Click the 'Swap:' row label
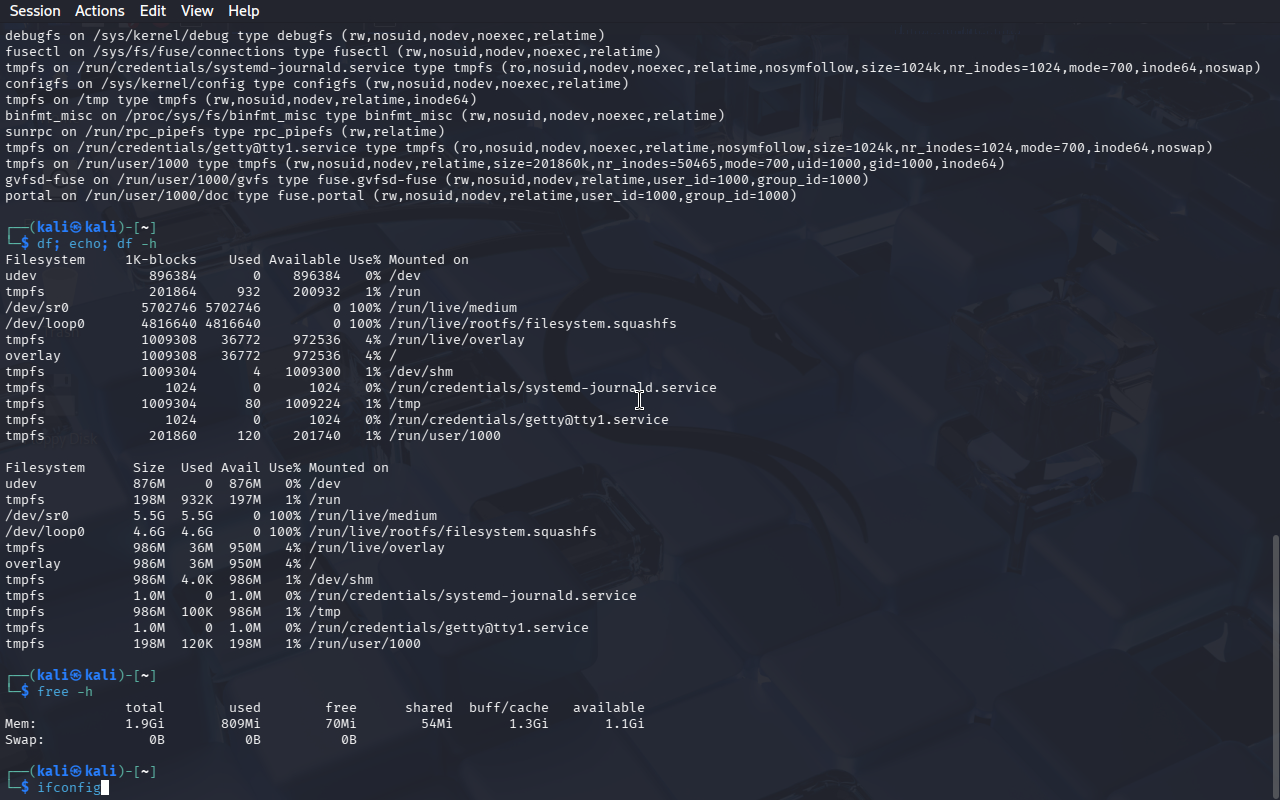 tap(25, 740)
